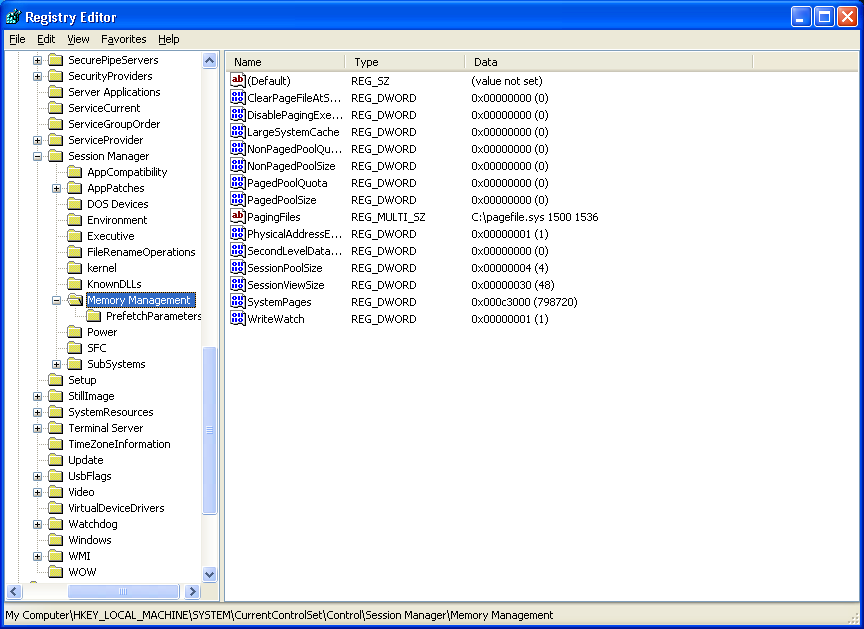
Task: Open the Favorites menu
Action: (x=123, y=39)
